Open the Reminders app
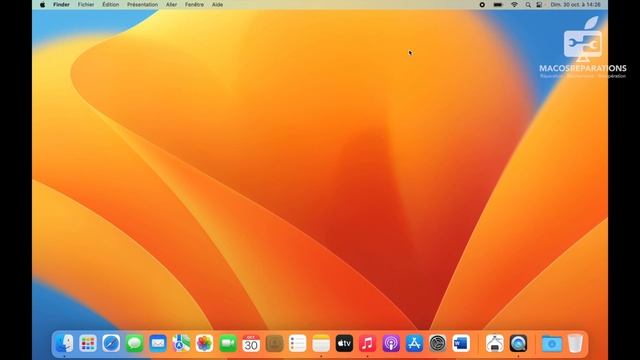 (298, 343)
